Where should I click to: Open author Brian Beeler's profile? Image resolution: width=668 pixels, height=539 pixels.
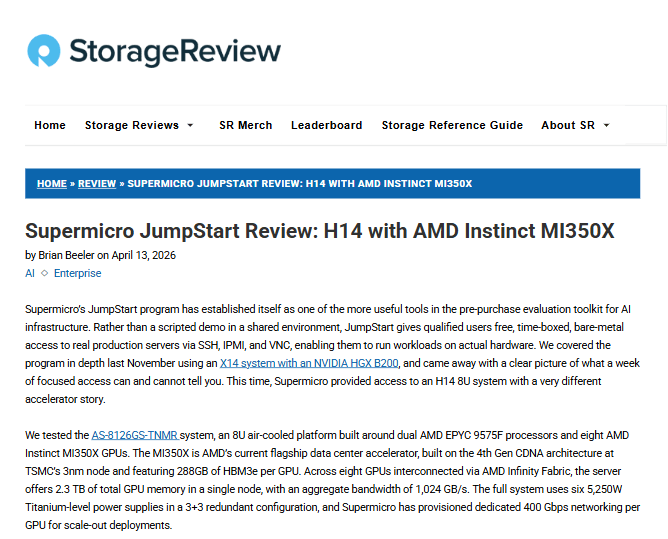(65, 255)
